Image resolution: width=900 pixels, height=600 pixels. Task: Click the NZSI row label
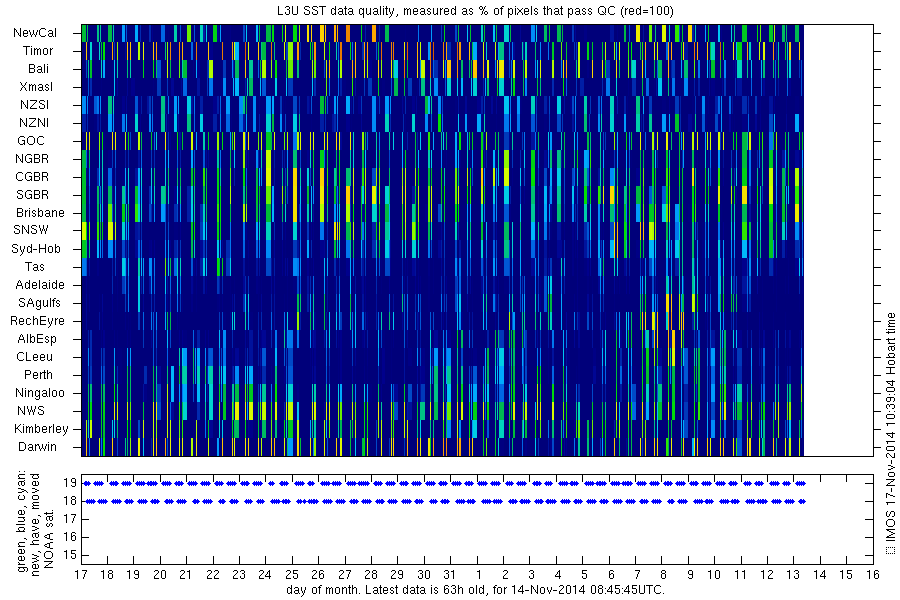tap(34, 104)
